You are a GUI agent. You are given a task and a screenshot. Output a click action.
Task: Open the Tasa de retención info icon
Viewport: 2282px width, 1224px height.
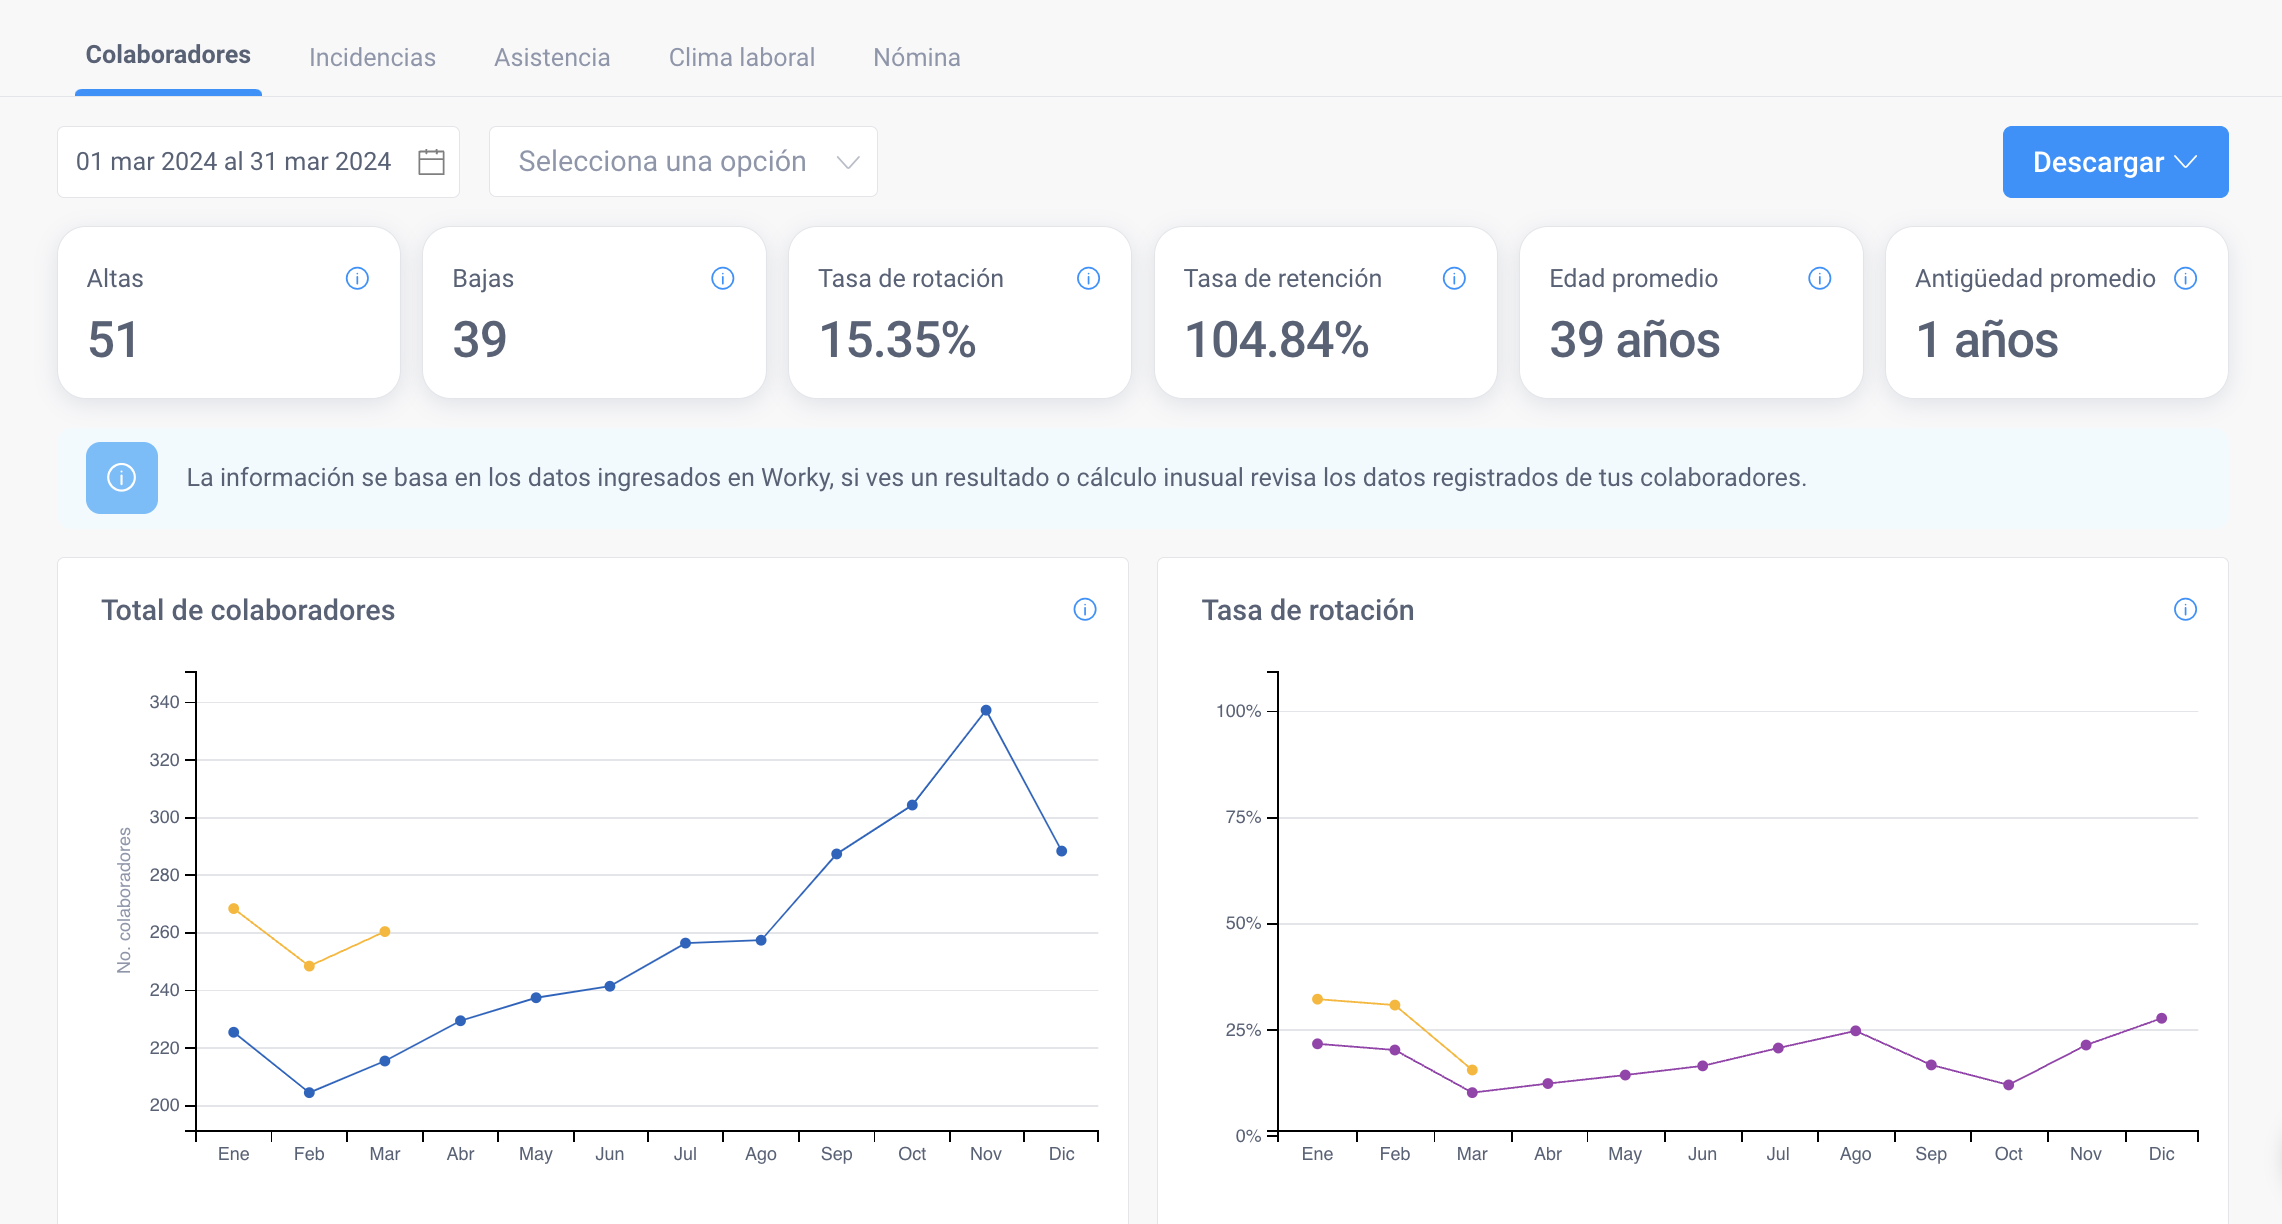click(1455, 279)
